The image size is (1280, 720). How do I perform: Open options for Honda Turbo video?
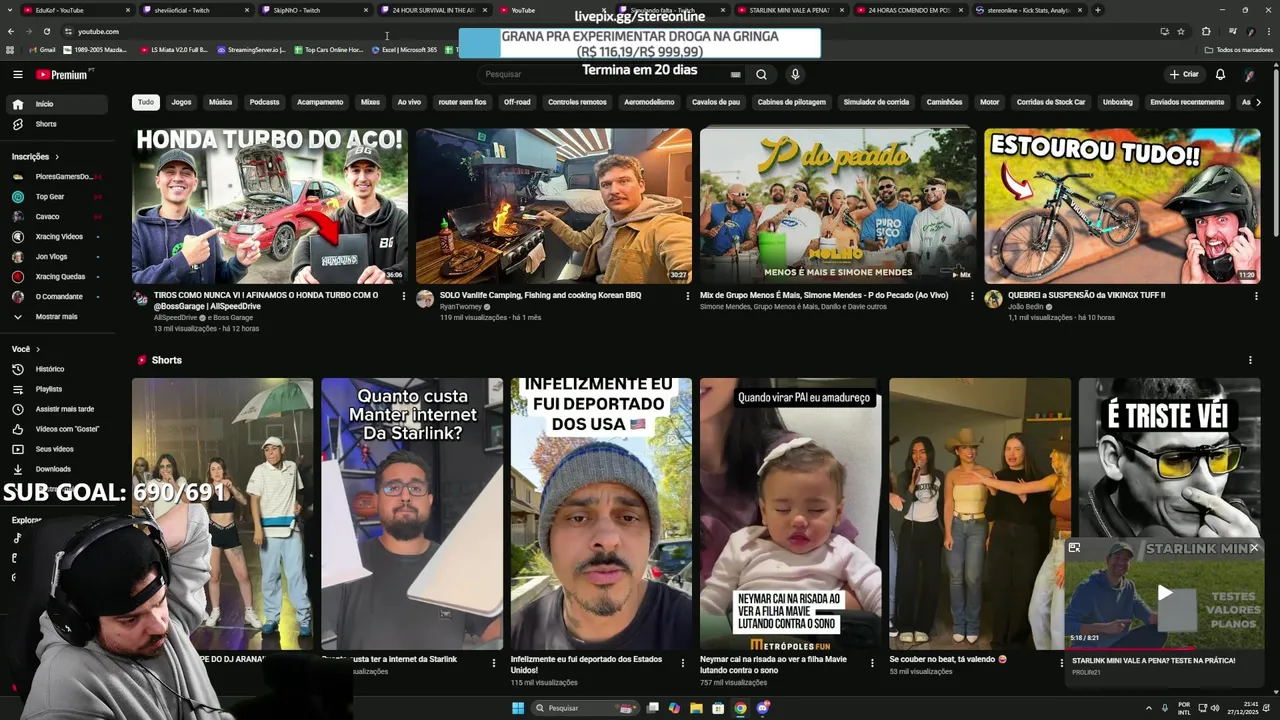tap(404, 296)
